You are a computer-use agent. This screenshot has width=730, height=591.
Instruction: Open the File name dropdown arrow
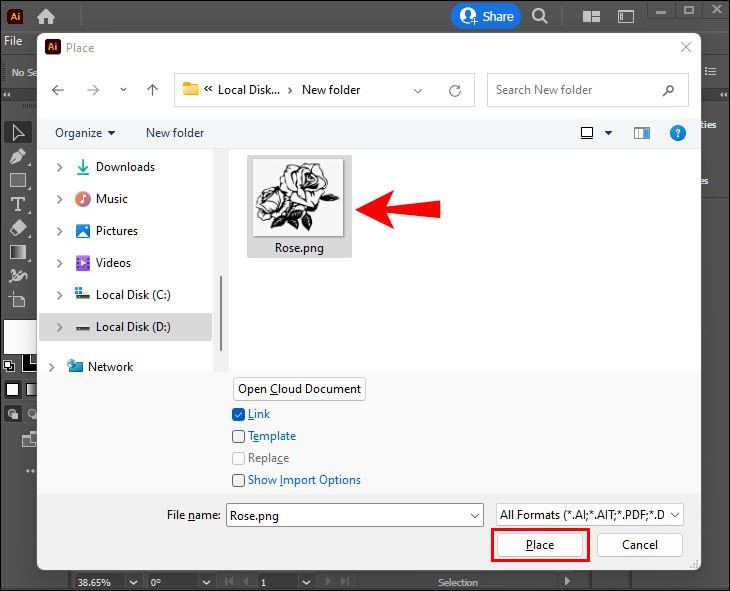(x=474, y=516)
